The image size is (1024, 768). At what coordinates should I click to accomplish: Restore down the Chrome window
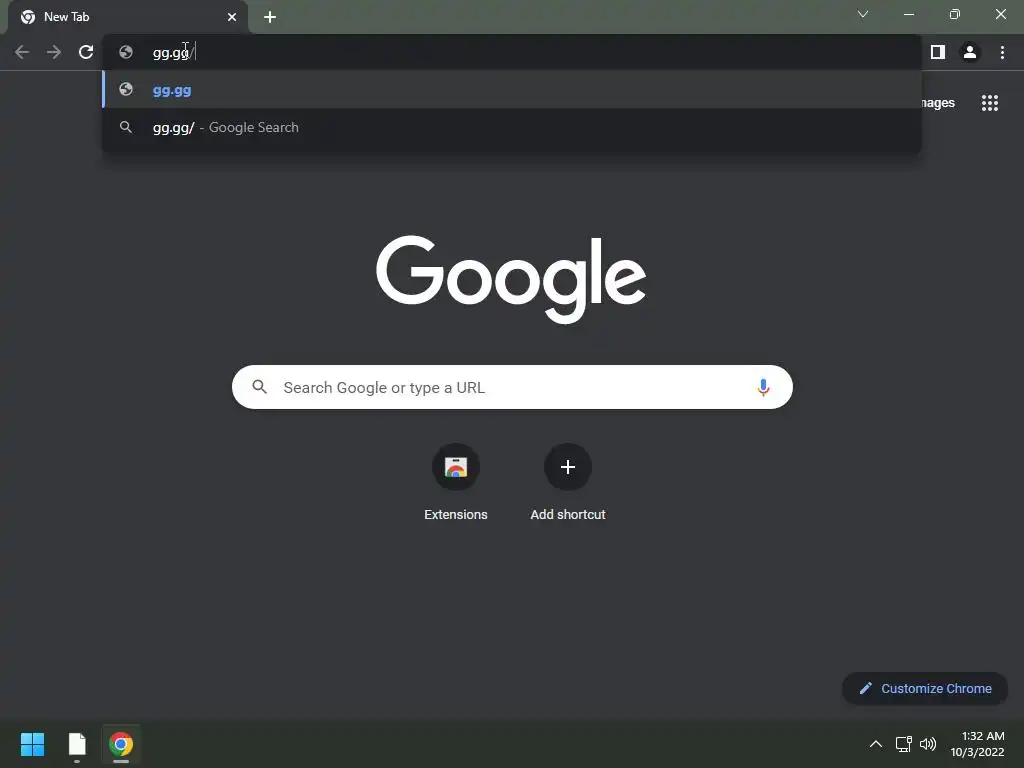(x=955, y=14)
